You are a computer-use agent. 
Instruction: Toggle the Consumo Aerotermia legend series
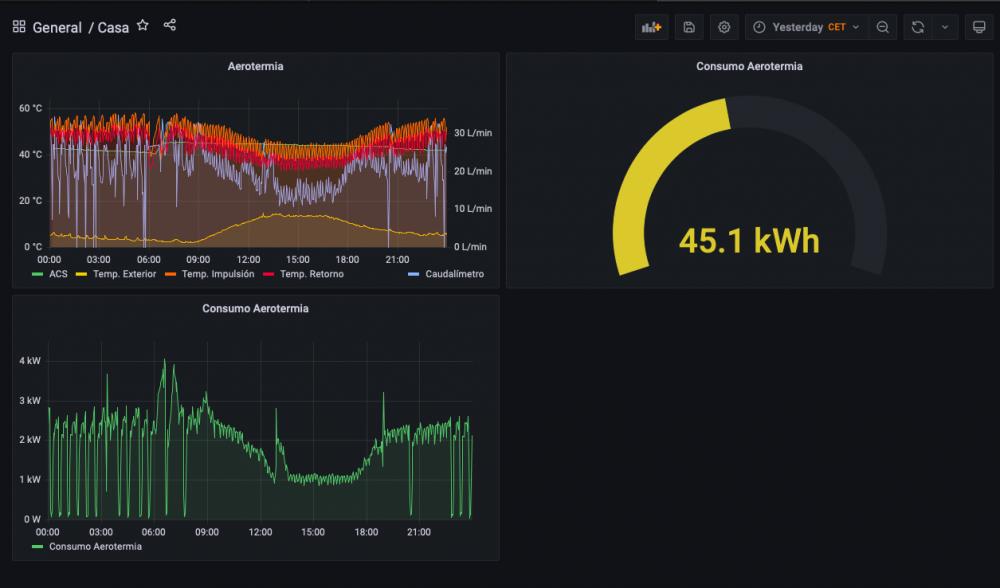(95, 547)
